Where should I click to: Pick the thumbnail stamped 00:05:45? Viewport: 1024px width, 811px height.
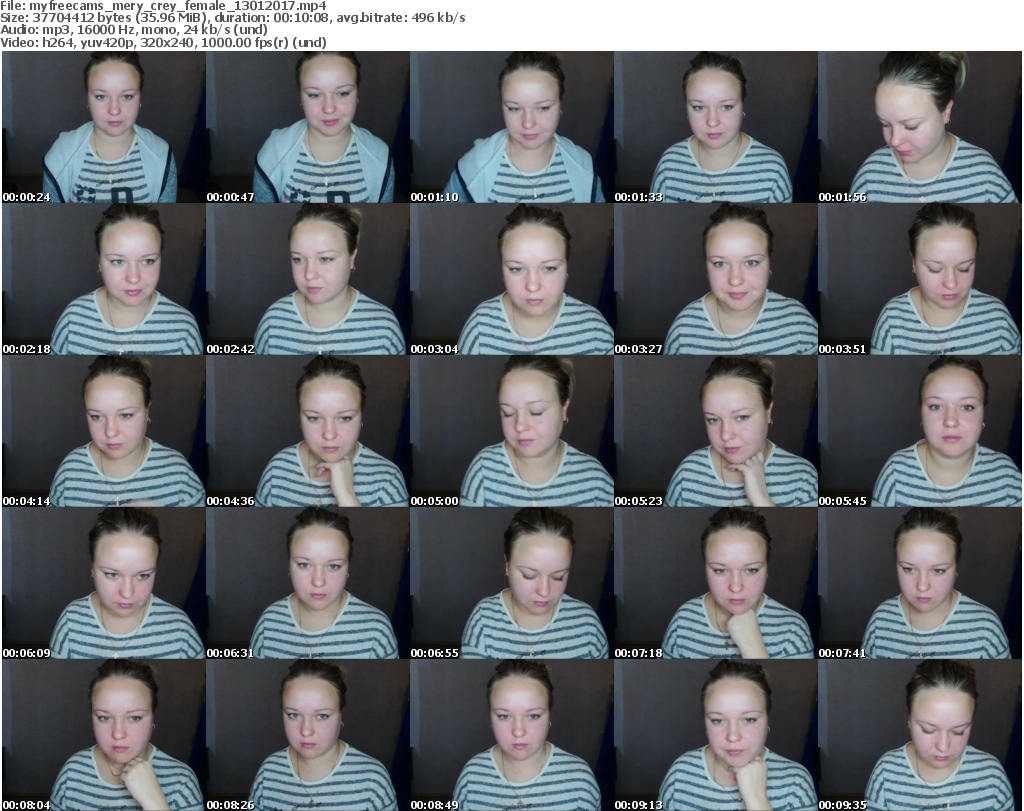pyautogui.click(x=920, y=432)
